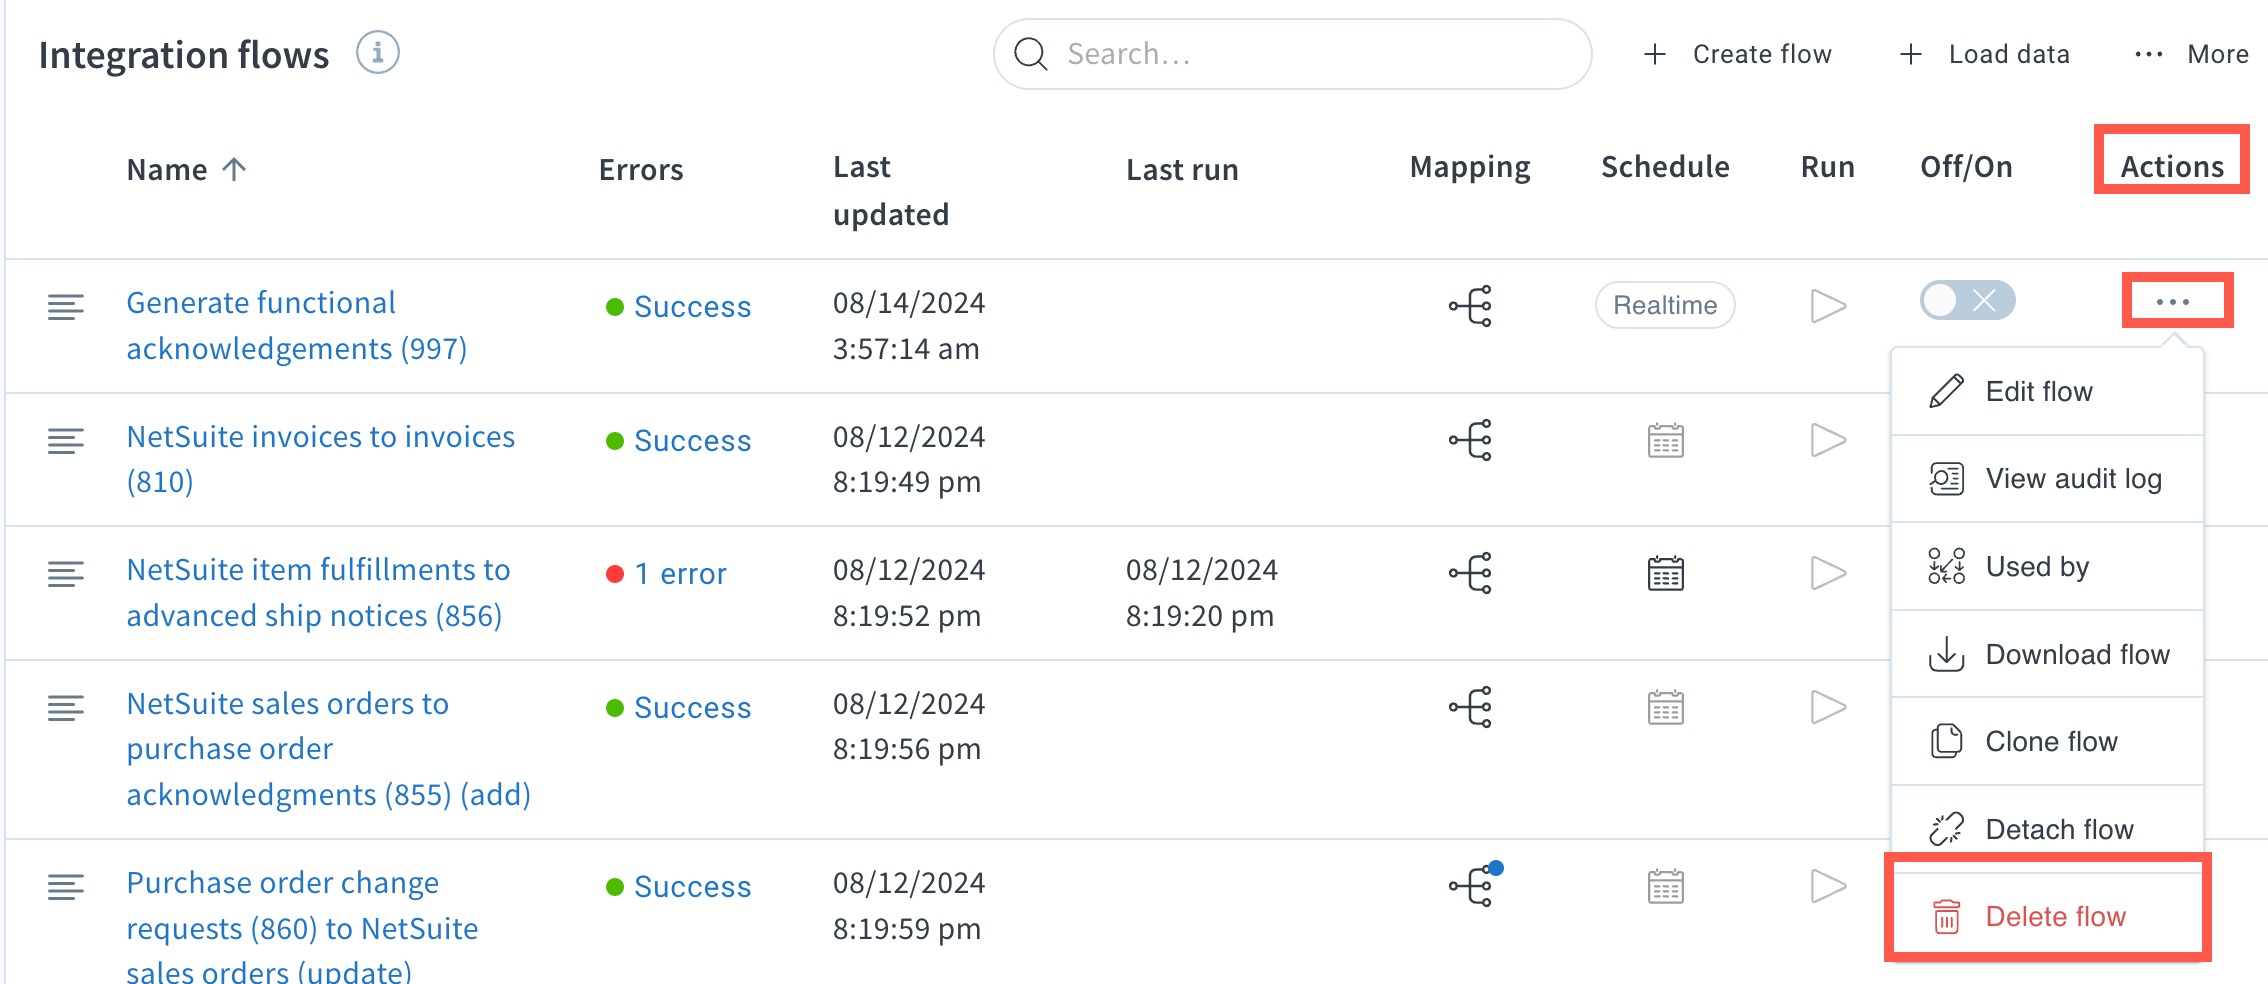Image resolution: width=2268 pixels, height=984 pixels.
Task: Open actions ellipsis for Generate functional acknowledgements
Action: pos(2172,301)
